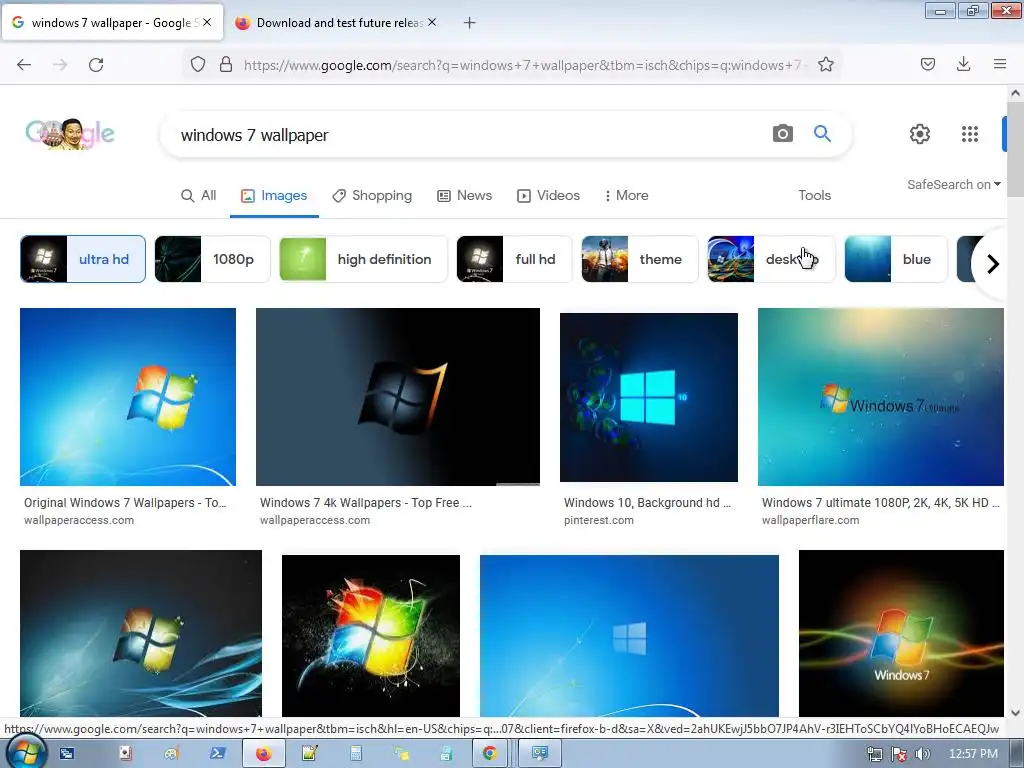Open 'Original Windows 7 Wallpapers' link
Viewport: 1024px width, 768px height.
(125, 503)
